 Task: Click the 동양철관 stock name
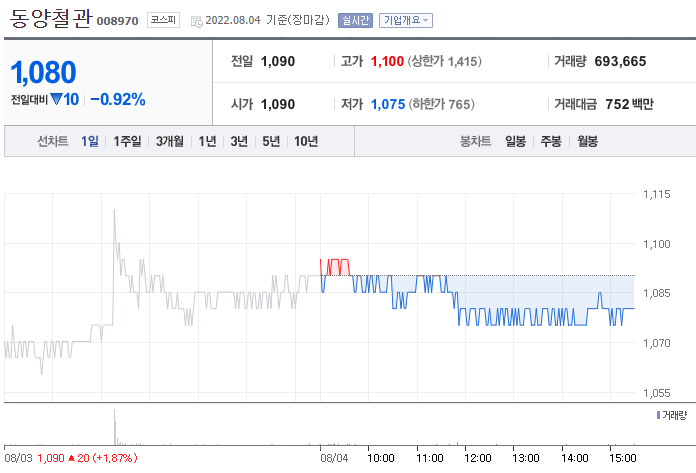click(51, 19)
